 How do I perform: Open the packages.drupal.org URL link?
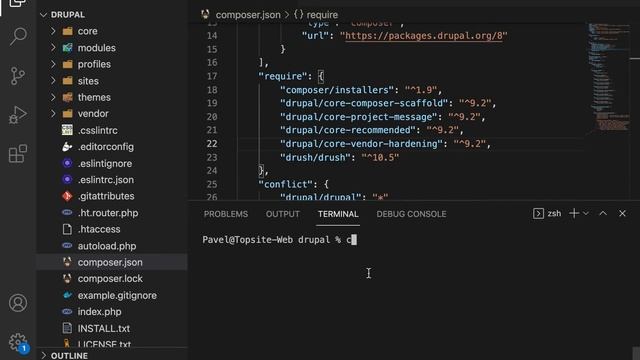[424, 36]
